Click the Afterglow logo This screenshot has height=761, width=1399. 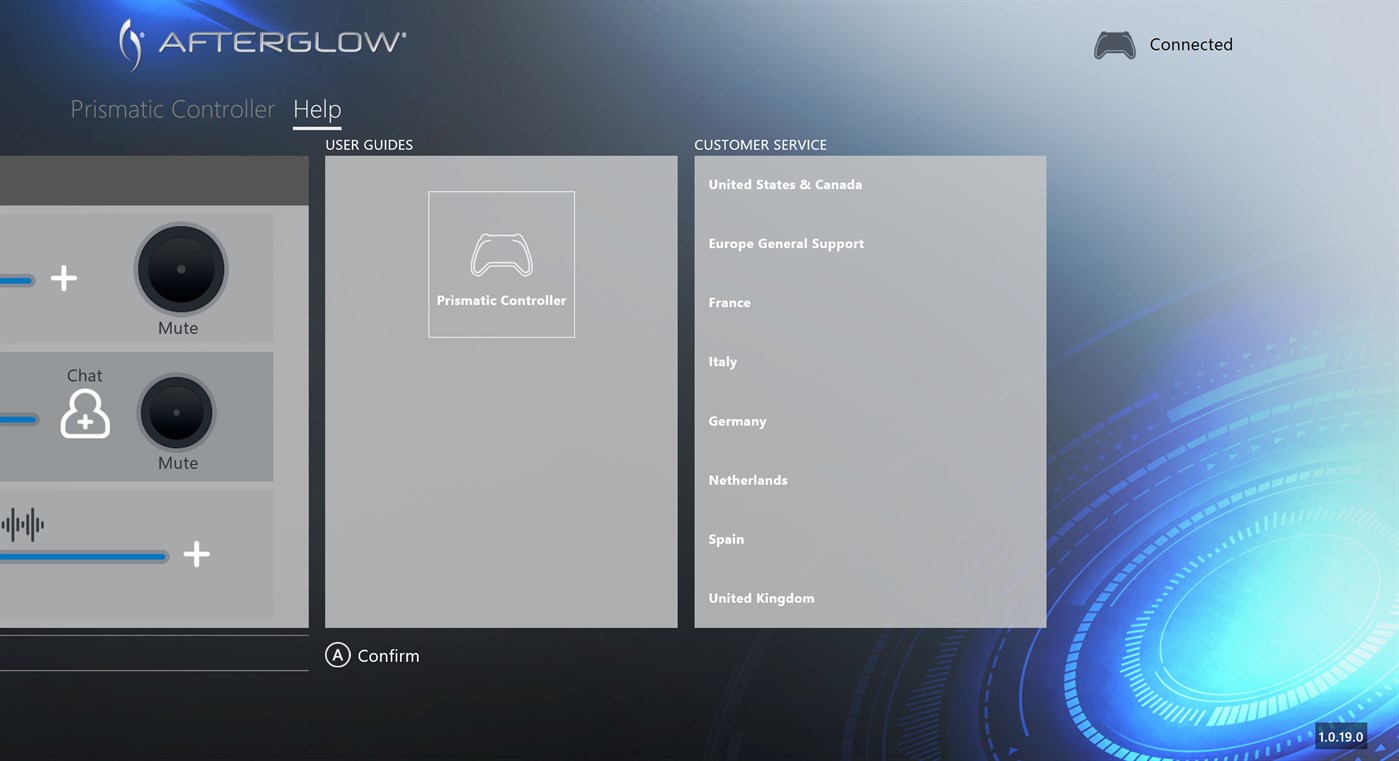[260, 43]
